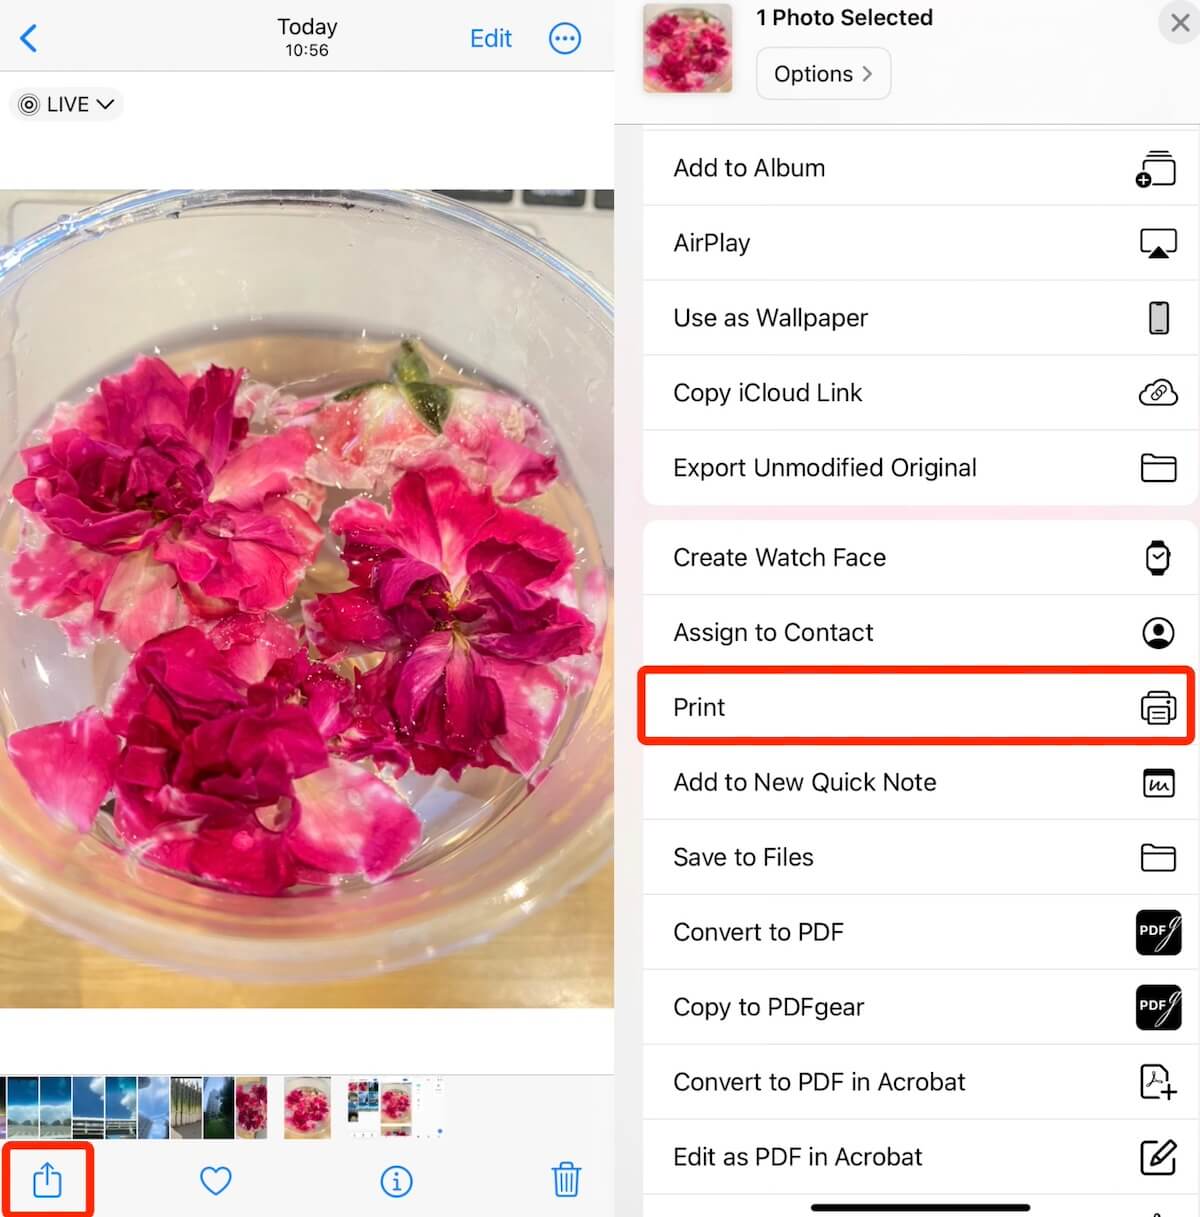
Task: Expand the LIVE photo dropdown
Action: tap(67, 104)
